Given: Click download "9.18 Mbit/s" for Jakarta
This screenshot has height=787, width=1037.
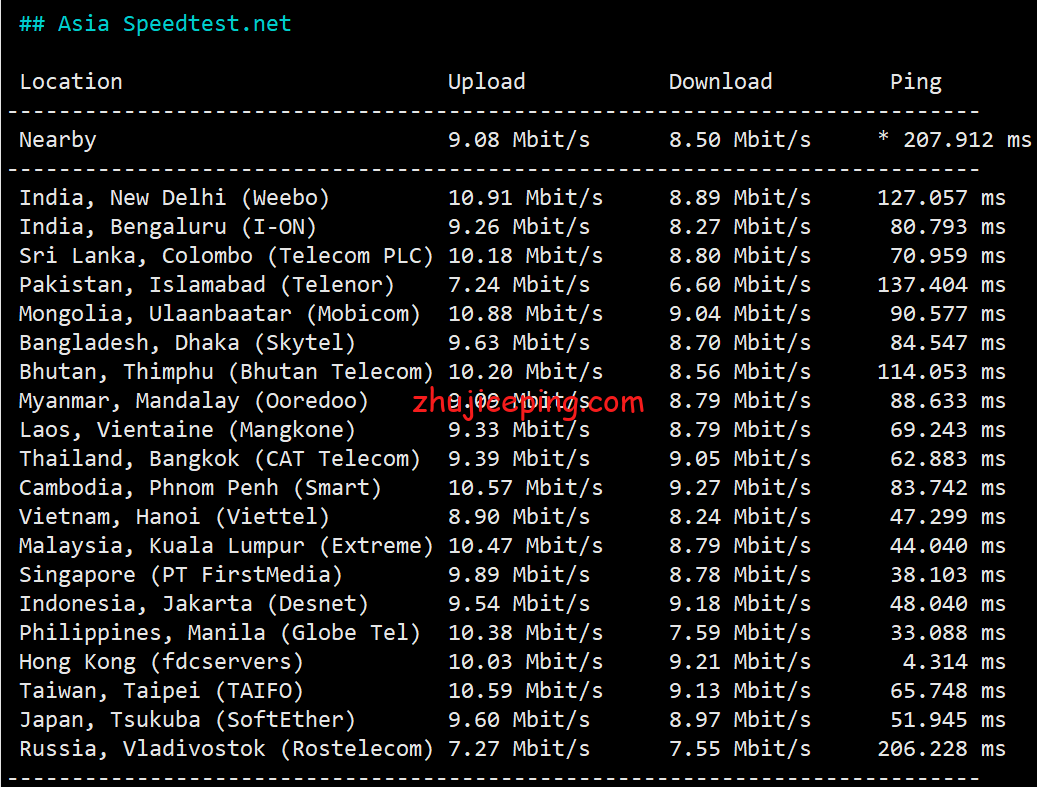Looking at the screenshot, I should click(x=739, y=605).
